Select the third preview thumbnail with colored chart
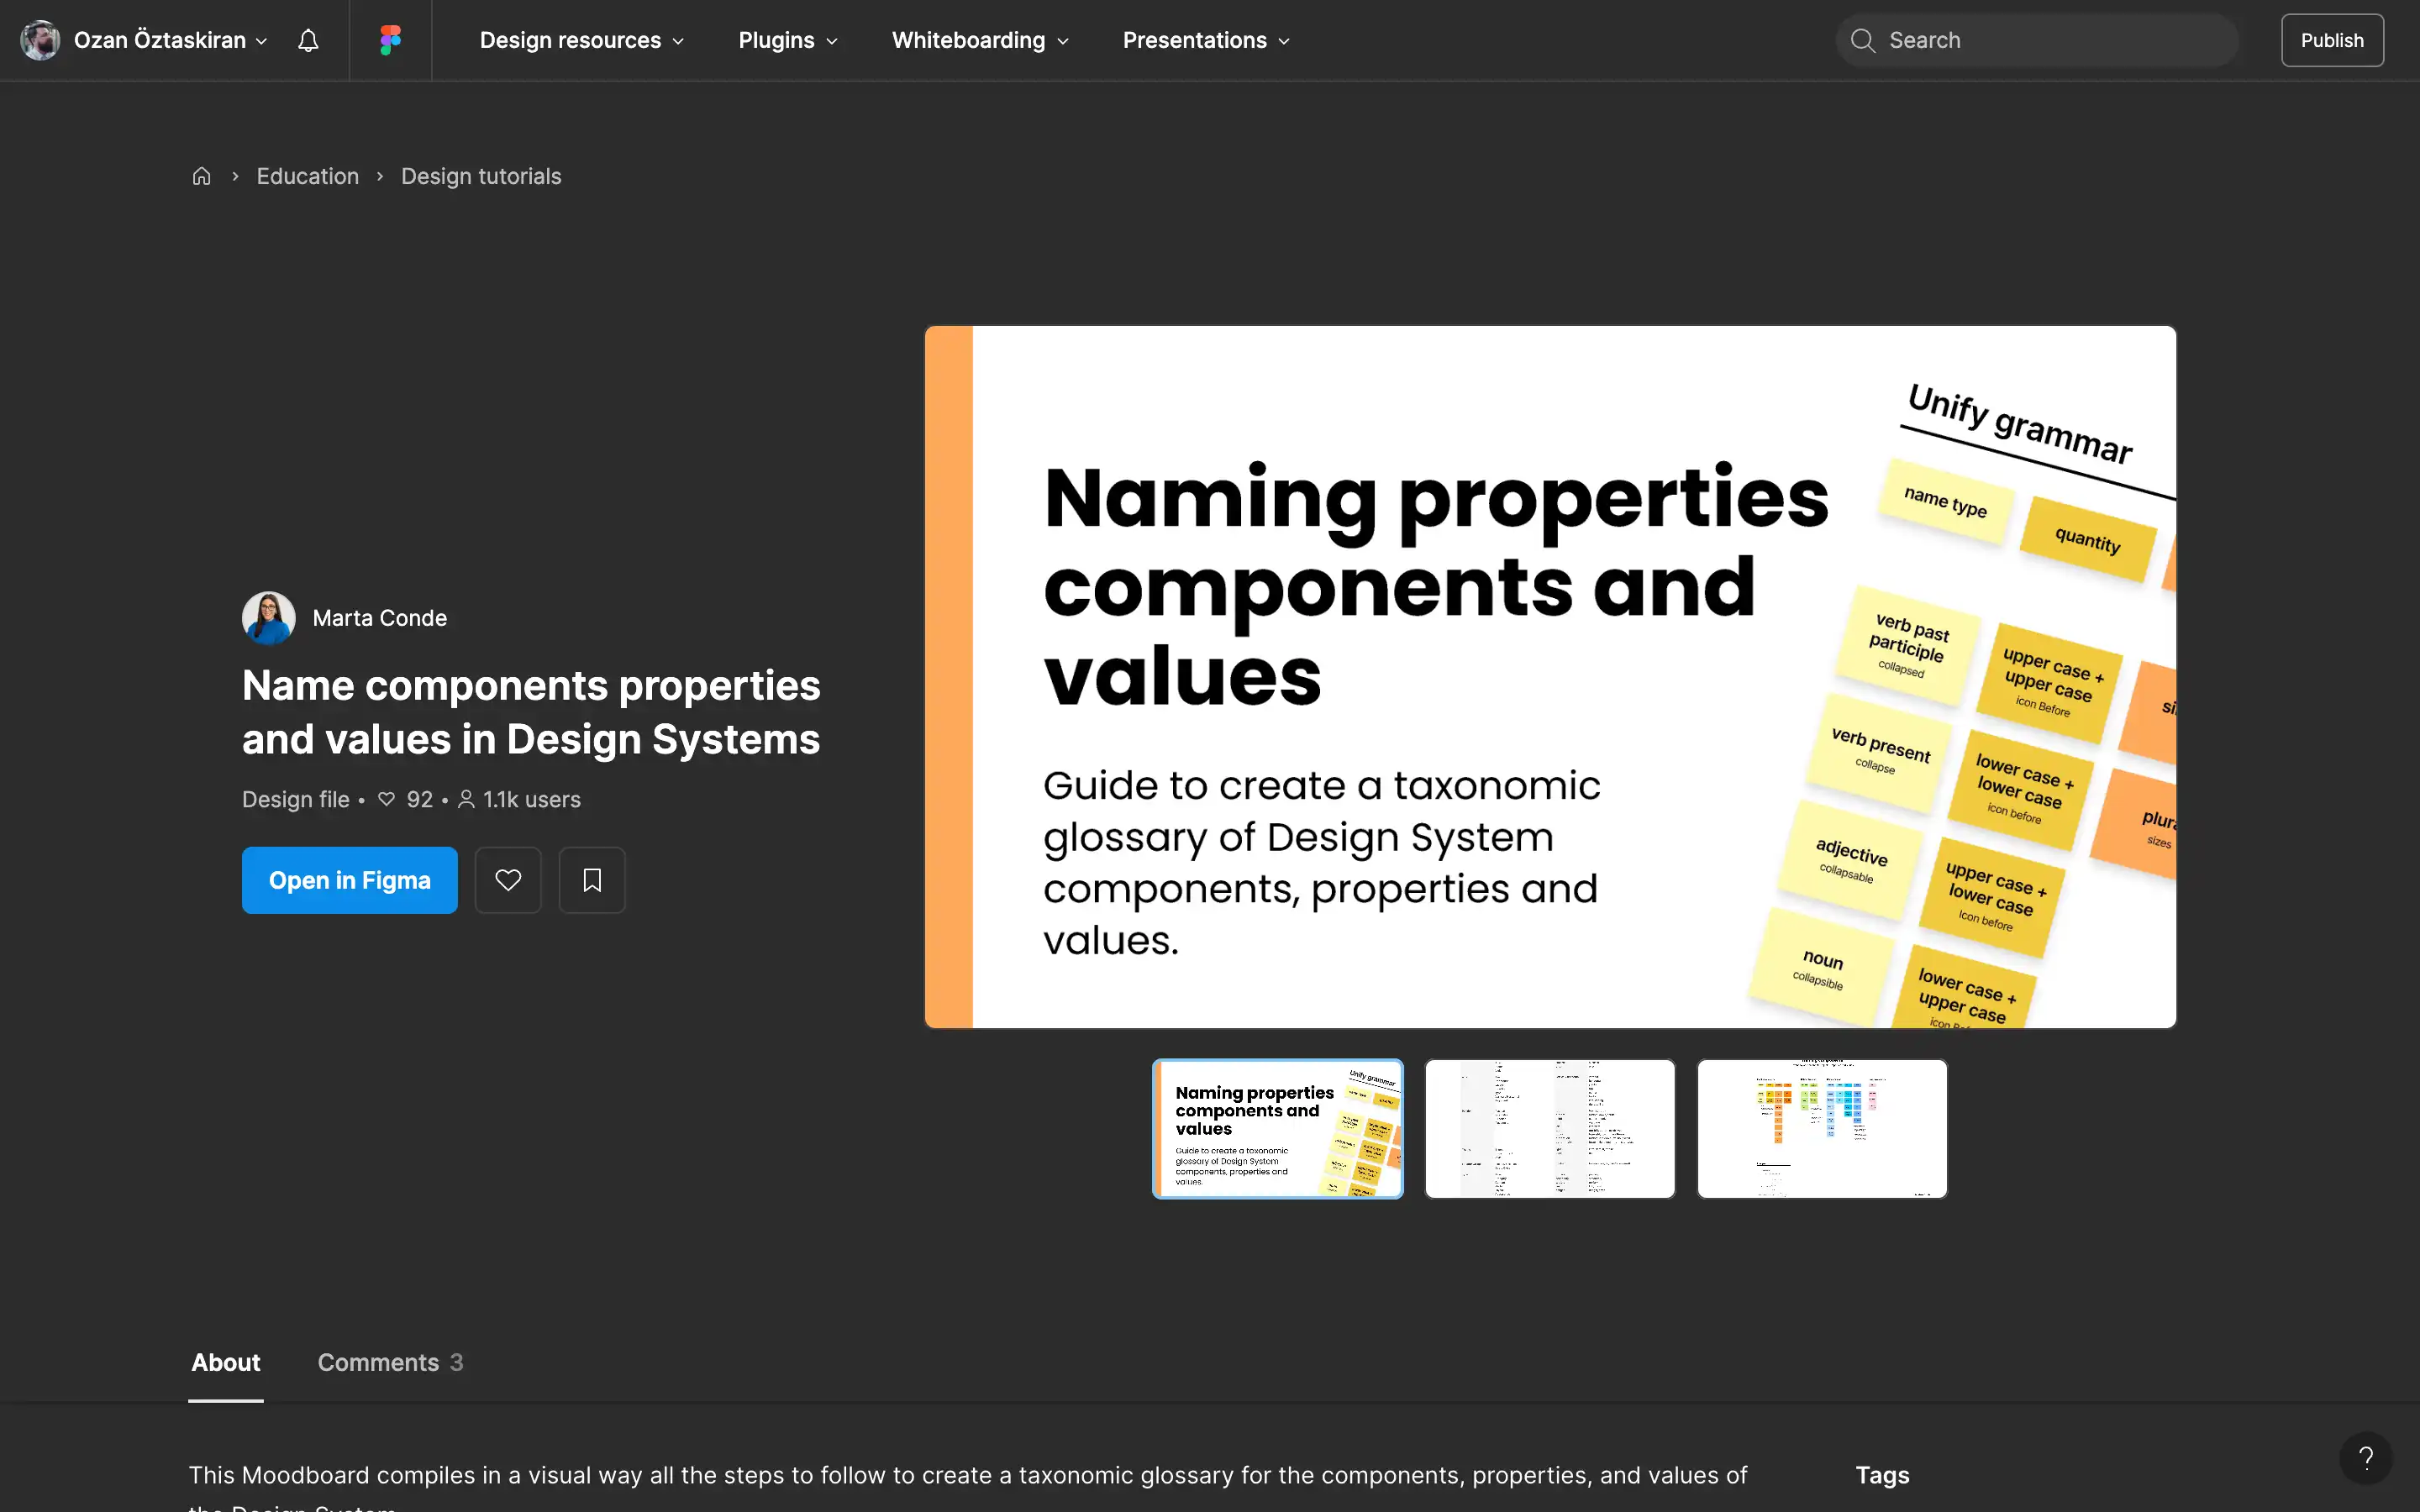 [x=1822, y=1129]
